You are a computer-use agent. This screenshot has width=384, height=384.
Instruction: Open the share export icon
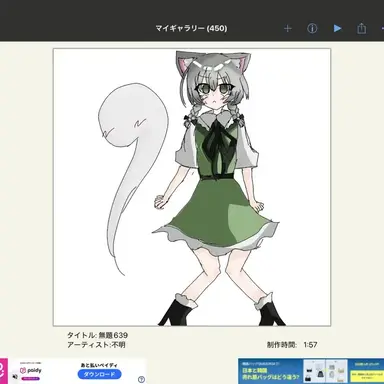pyautogui.click(x=362, y=28)
